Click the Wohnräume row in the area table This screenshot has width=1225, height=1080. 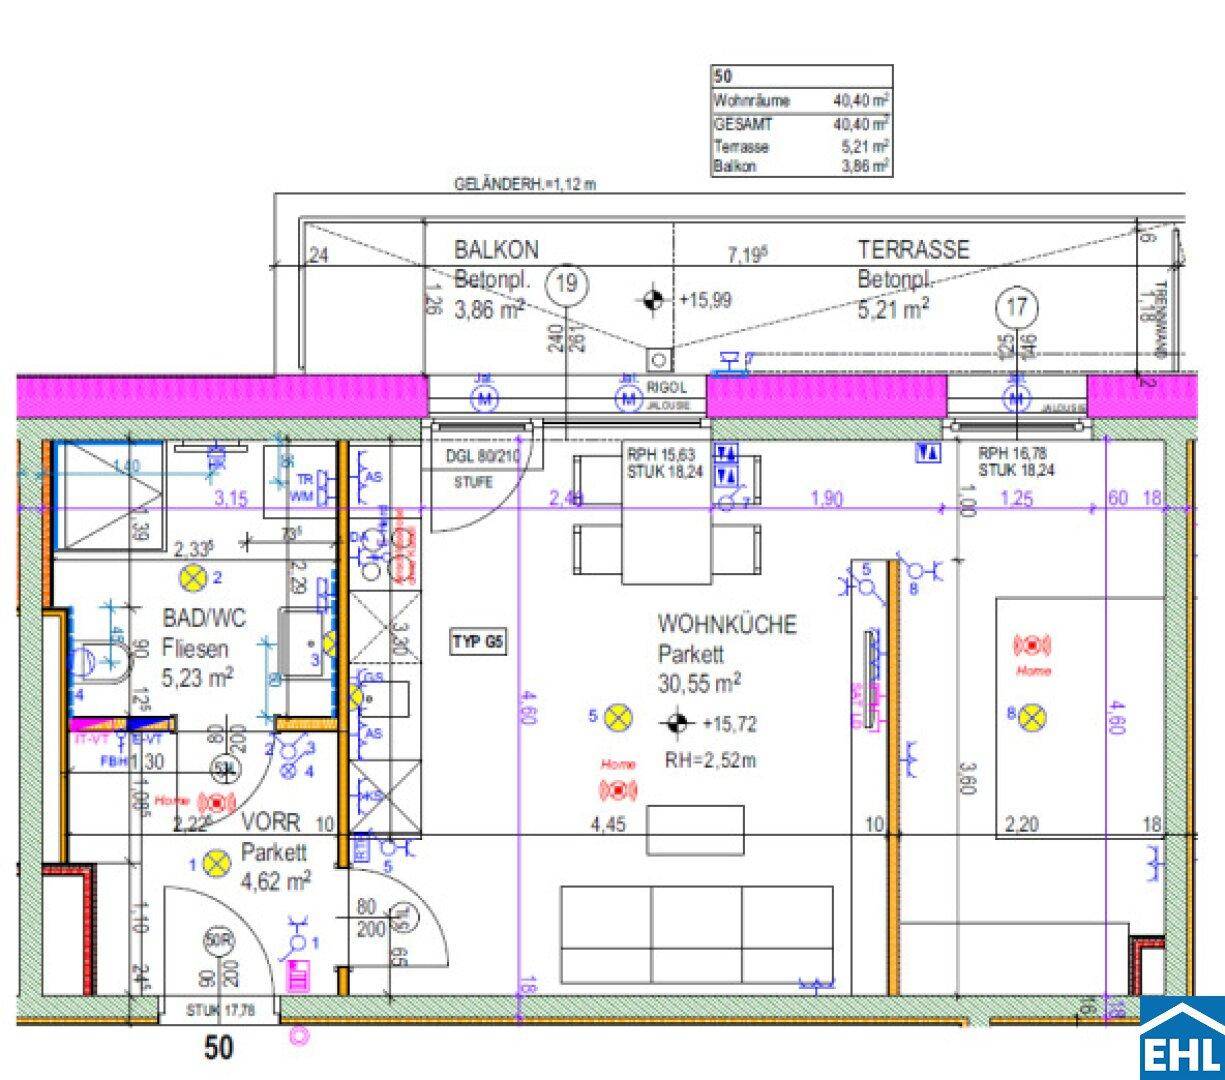click(x=801, y=101)
